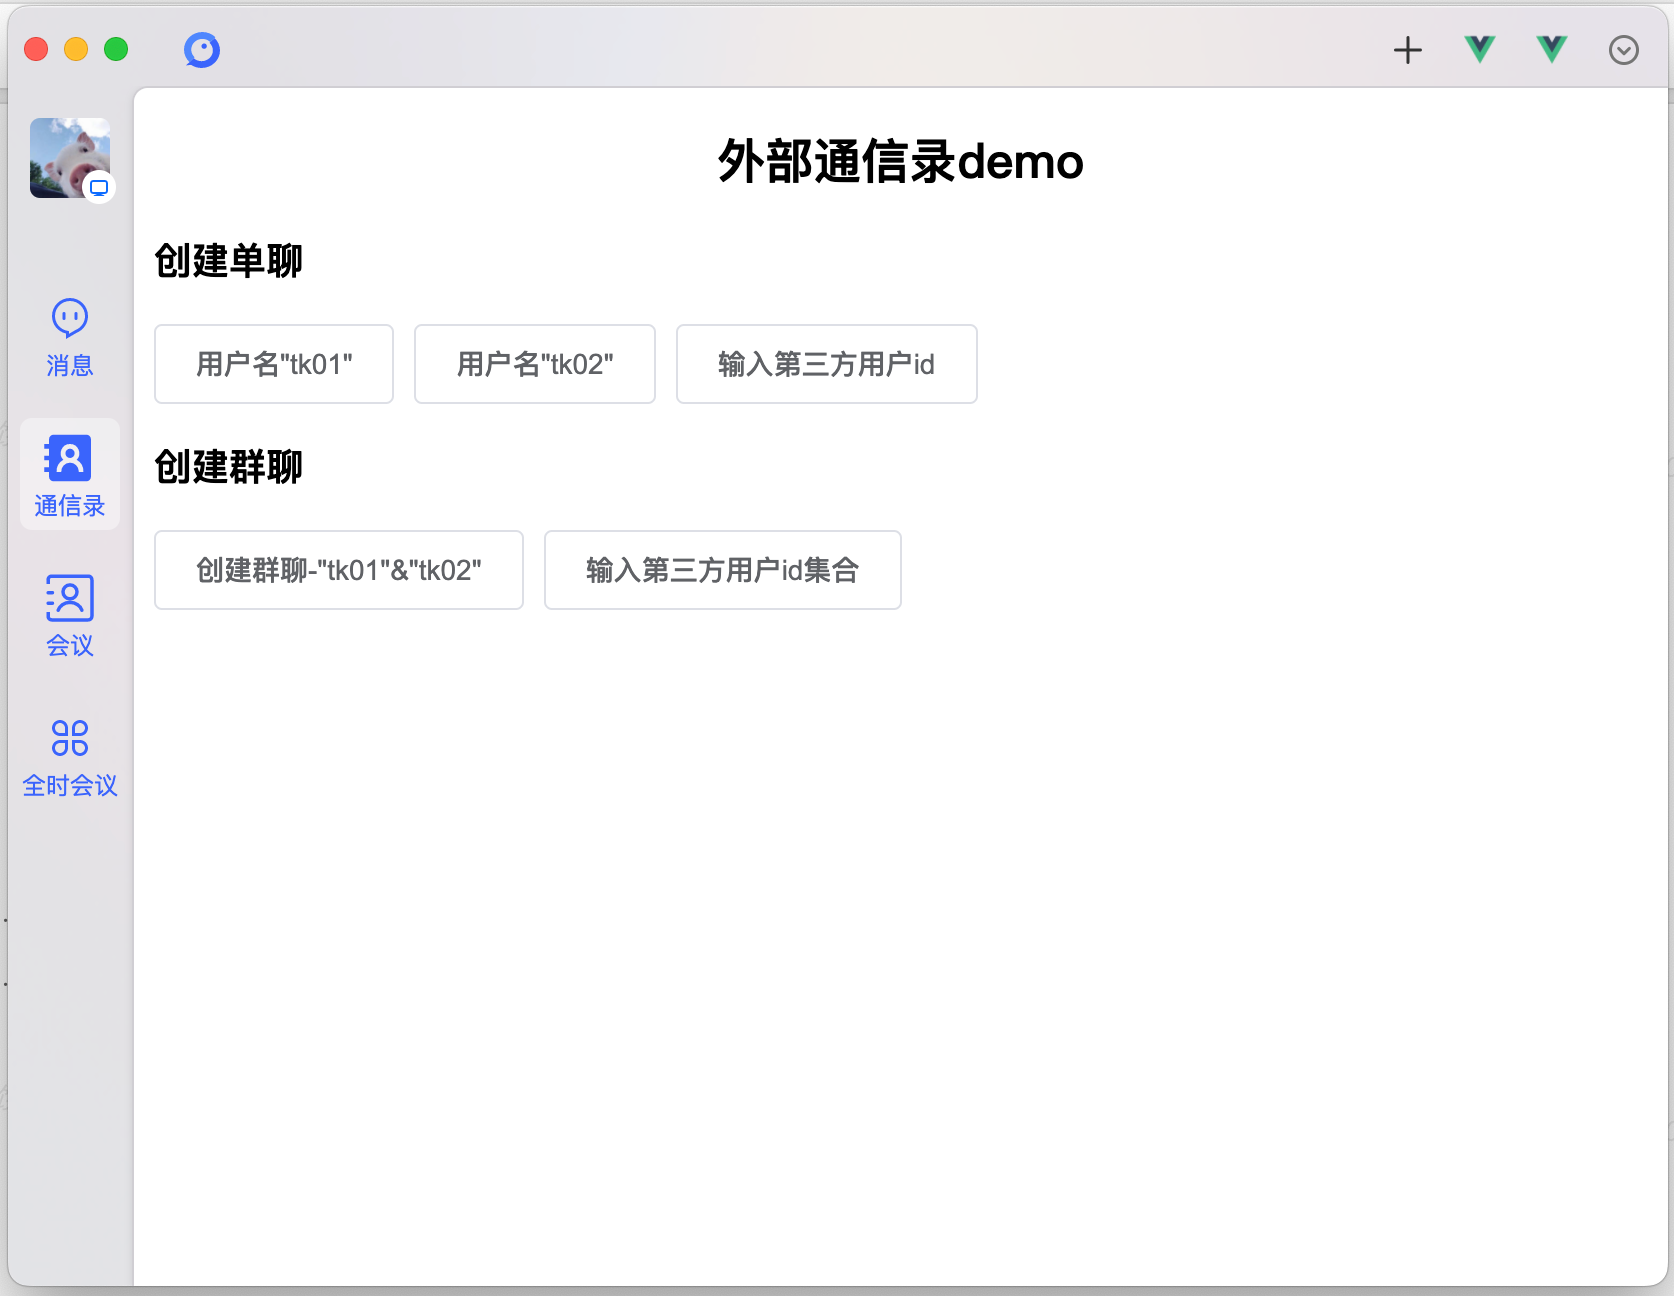Maximize the window with the green button
The image size is (1674, 1296).
click(116, 49)
